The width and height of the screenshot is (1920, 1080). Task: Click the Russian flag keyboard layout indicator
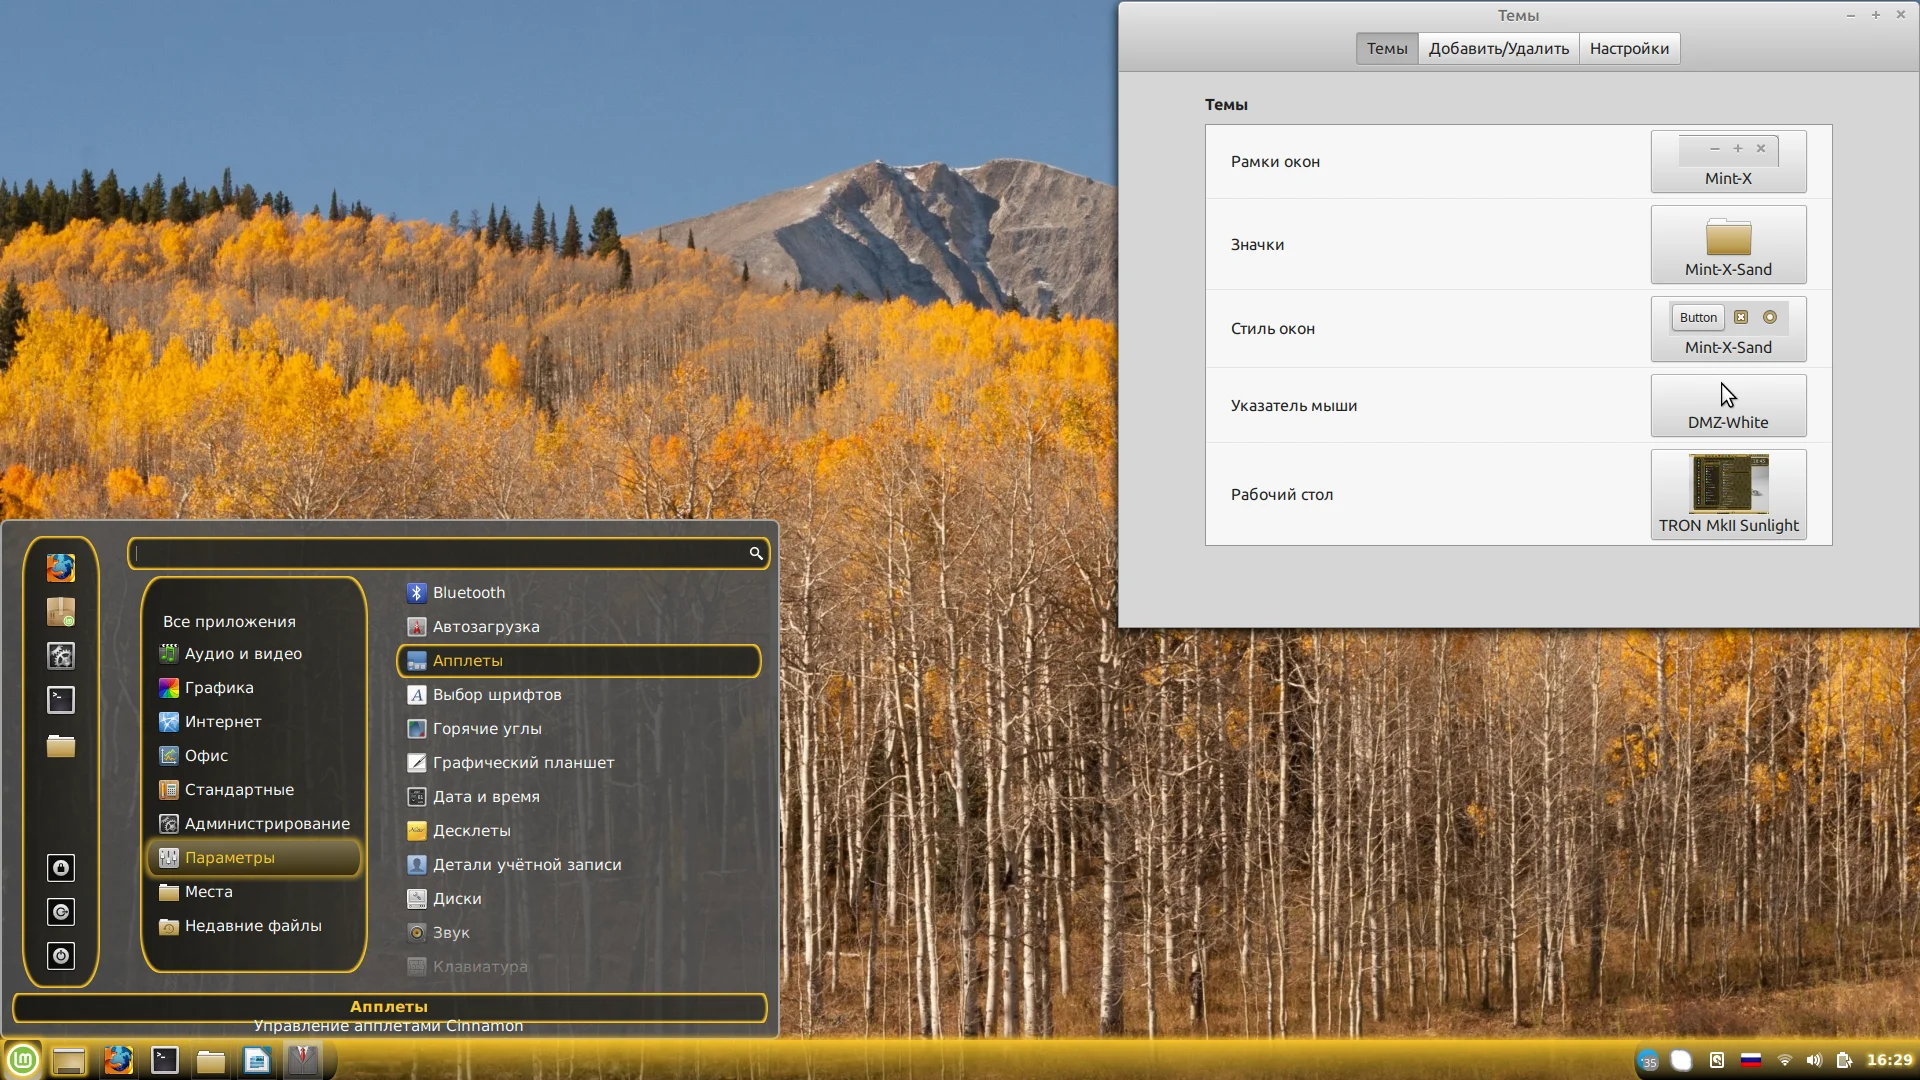[1751, 1060]
